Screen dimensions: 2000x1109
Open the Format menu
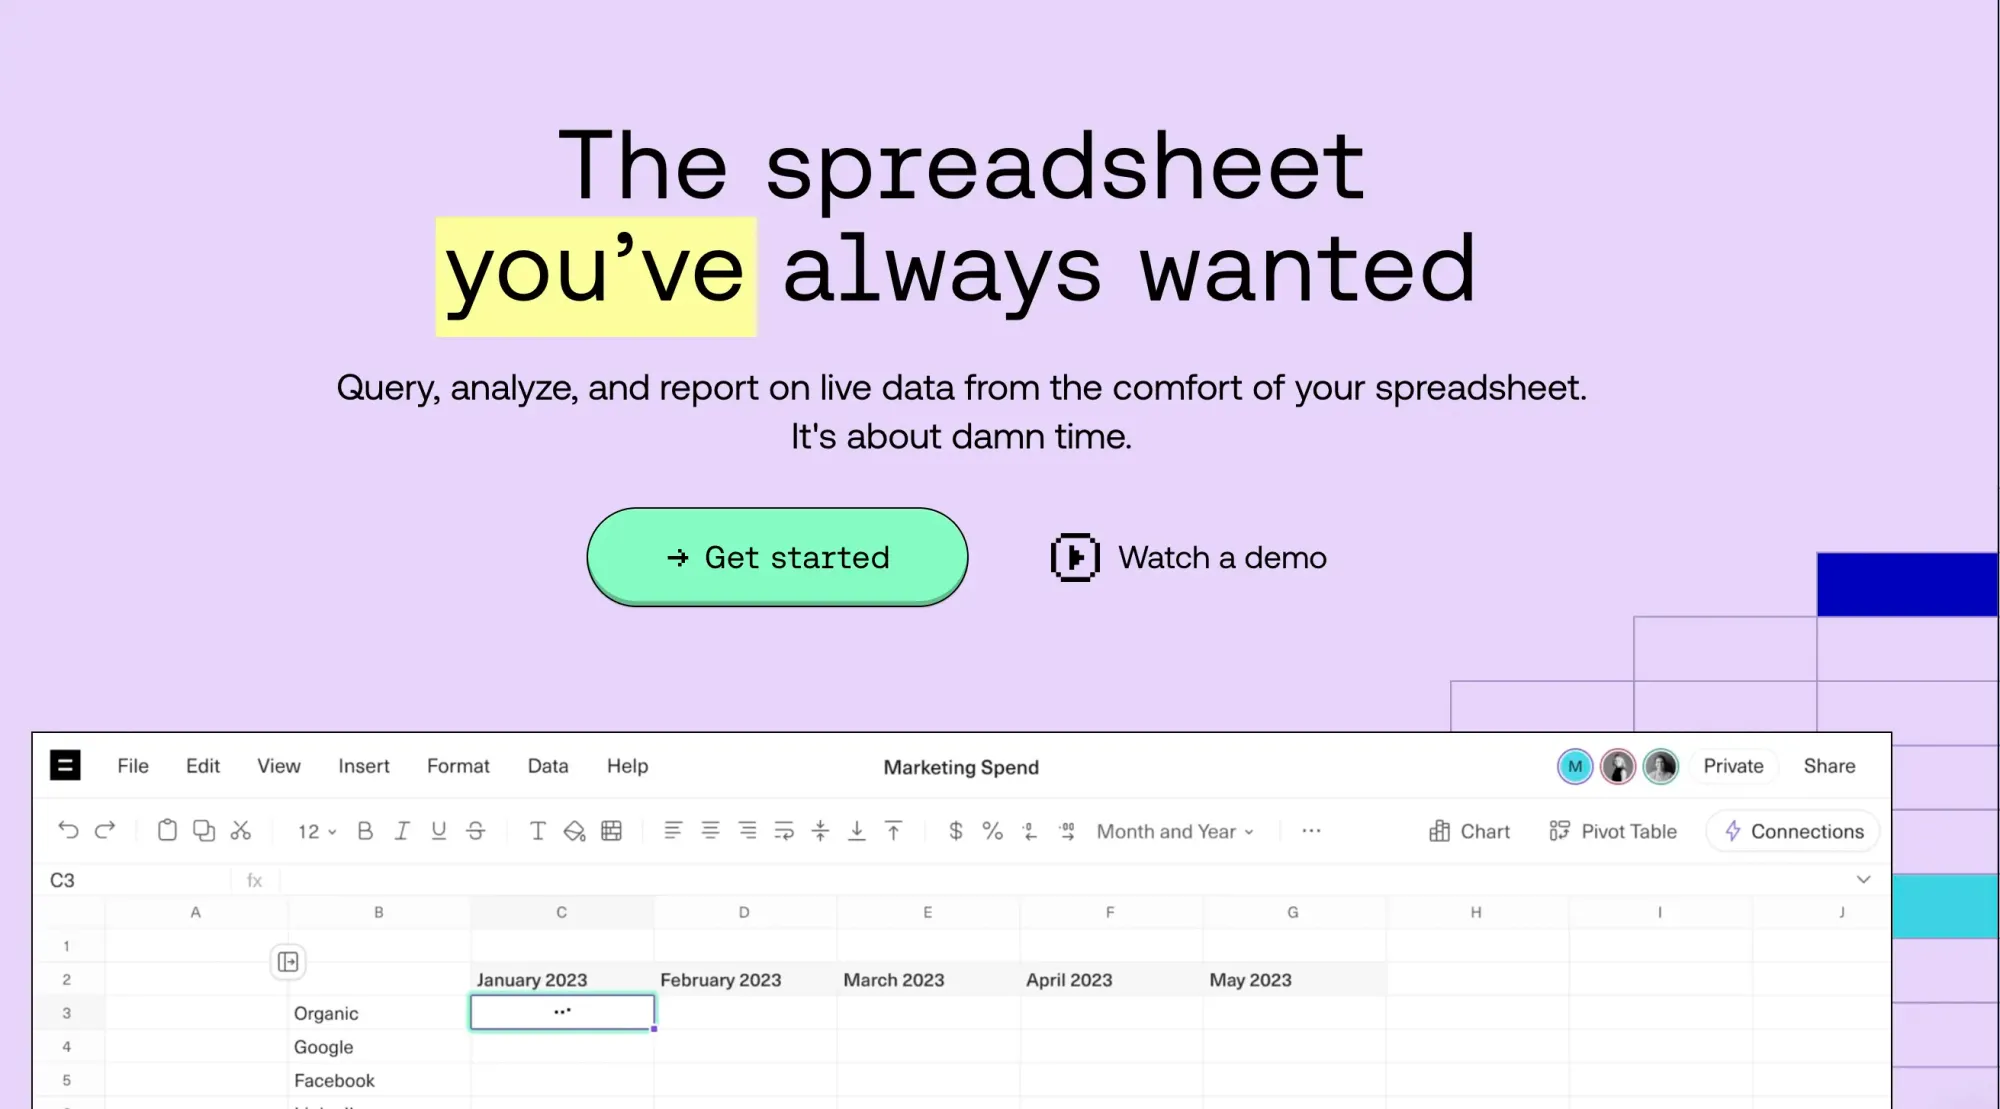point(457,765)
